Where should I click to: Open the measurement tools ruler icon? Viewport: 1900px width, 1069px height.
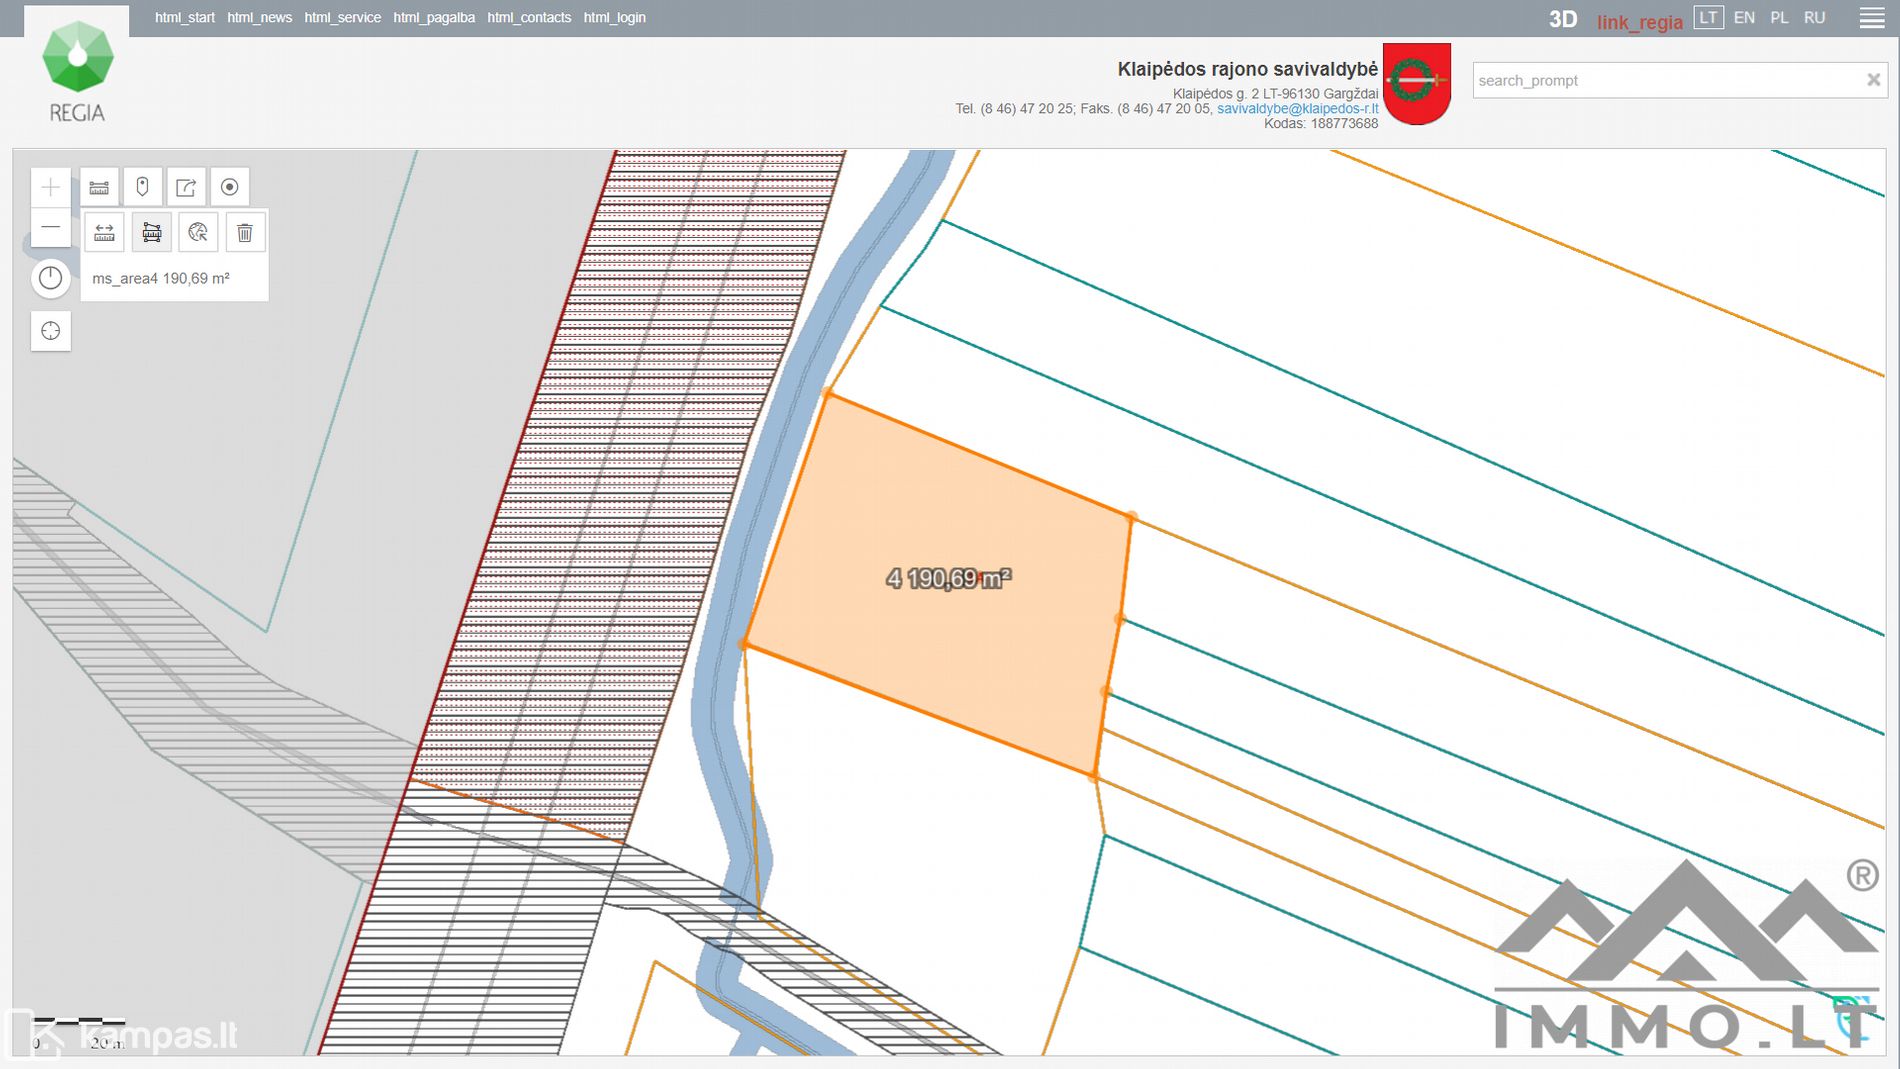[99, 187]
